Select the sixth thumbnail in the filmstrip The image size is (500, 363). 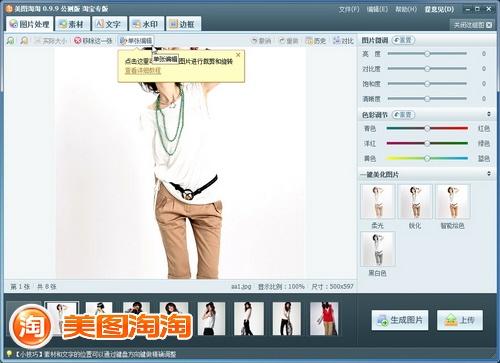pyautogui.click(x=249, y=319)
